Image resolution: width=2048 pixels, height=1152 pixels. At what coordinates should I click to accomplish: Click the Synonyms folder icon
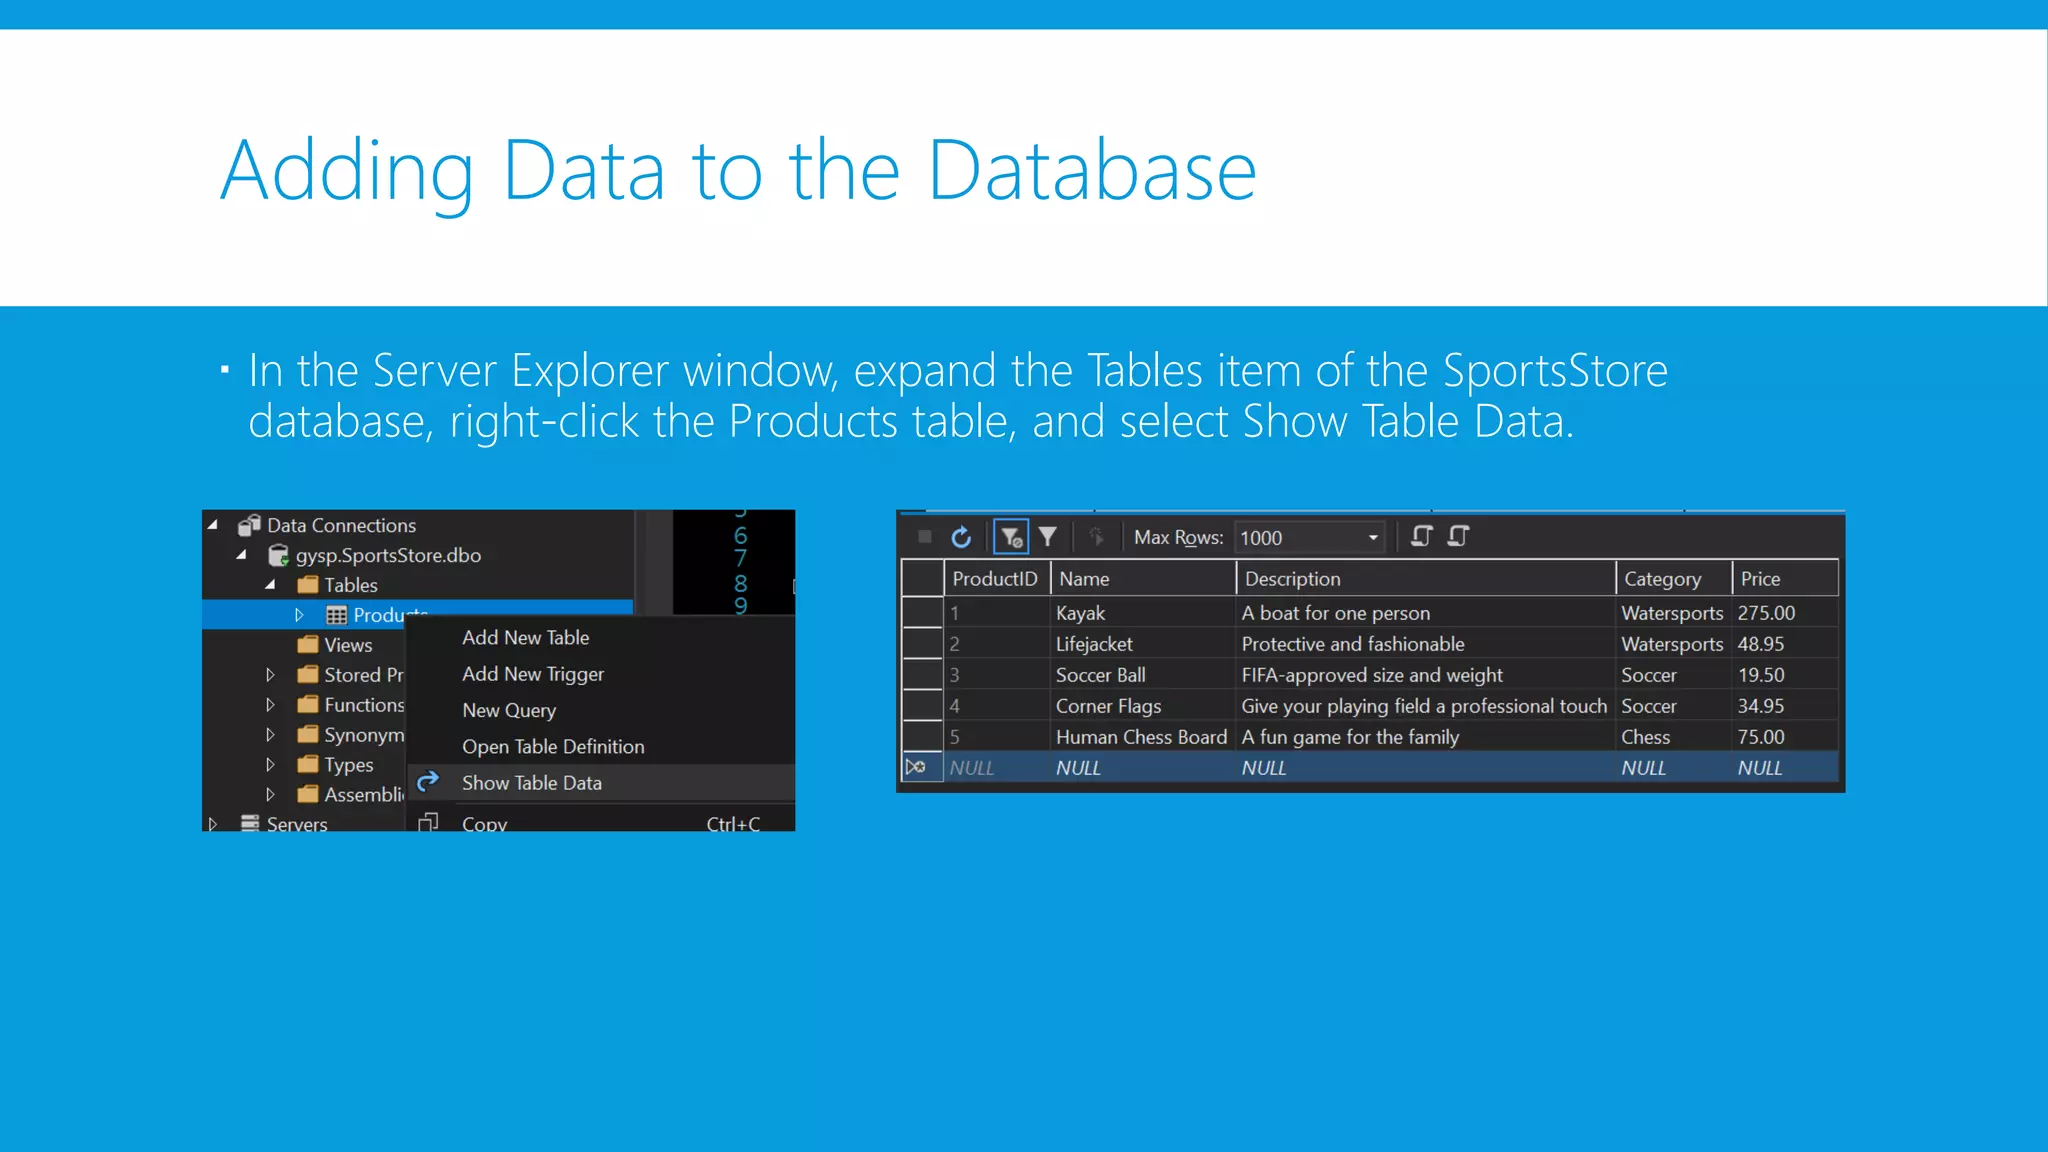[x=308, y=734]
